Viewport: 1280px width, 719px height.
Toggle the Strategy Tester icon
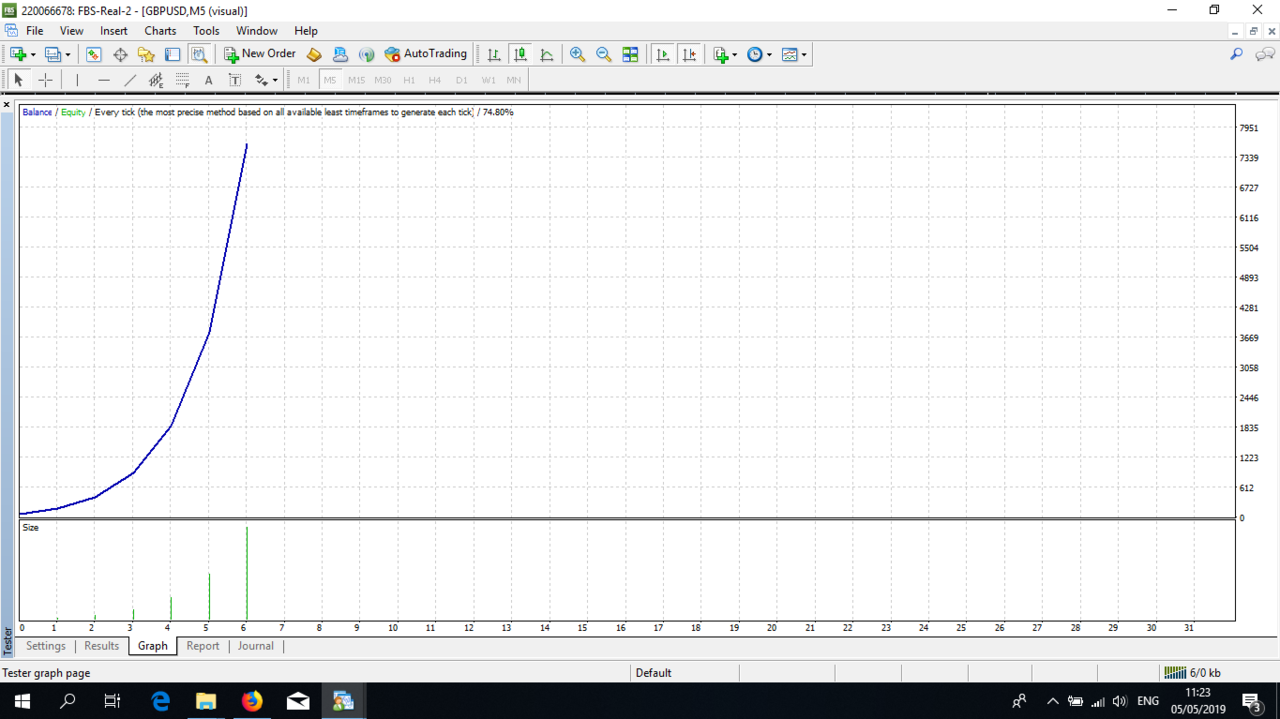[199, 54]
